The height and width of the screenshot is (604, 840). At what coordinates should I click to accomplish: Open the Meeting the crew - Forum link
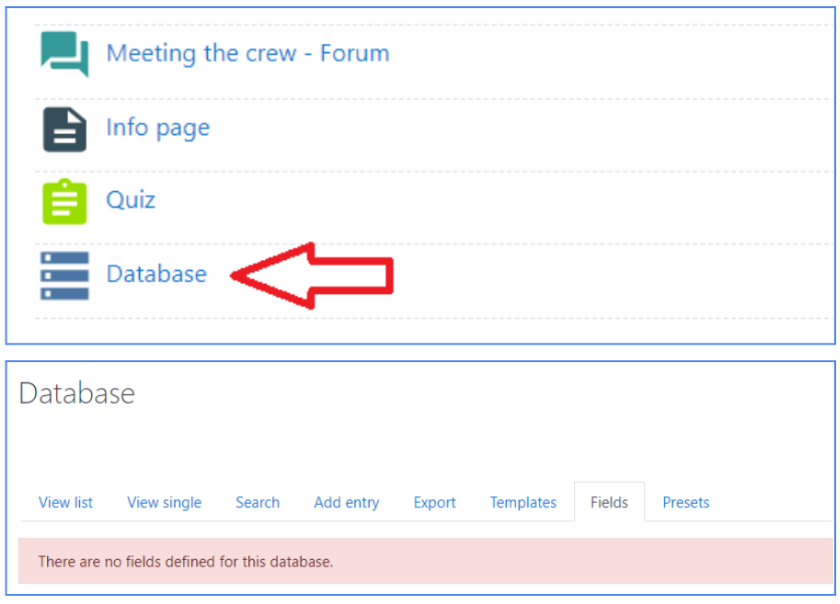[247, 54]
